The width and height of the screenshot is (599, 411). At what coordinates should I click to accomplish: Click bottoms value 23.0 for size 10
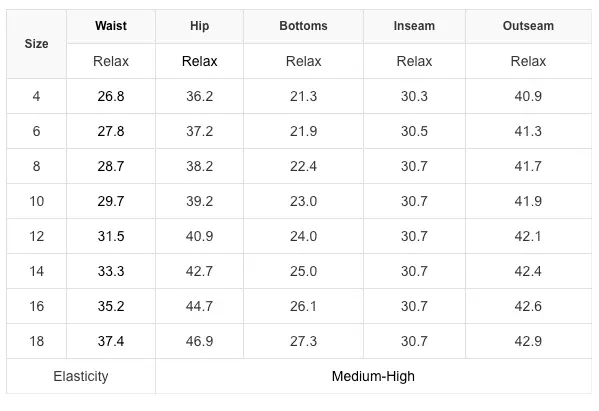[303, 201]
